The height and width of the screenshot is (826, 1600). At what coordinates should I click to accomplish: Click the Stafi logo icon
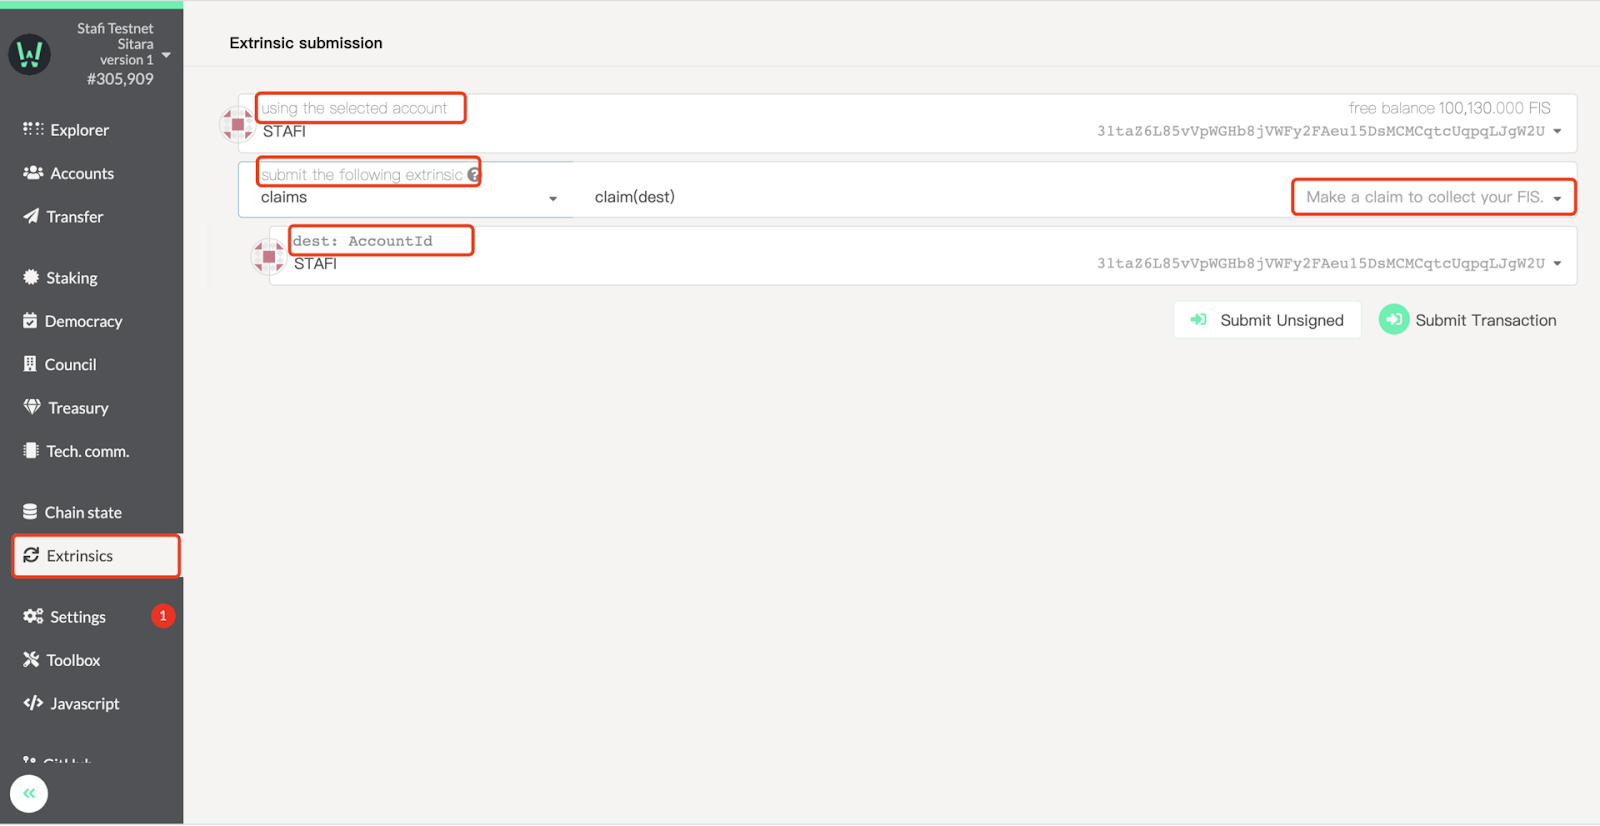(x=29, y=53)
